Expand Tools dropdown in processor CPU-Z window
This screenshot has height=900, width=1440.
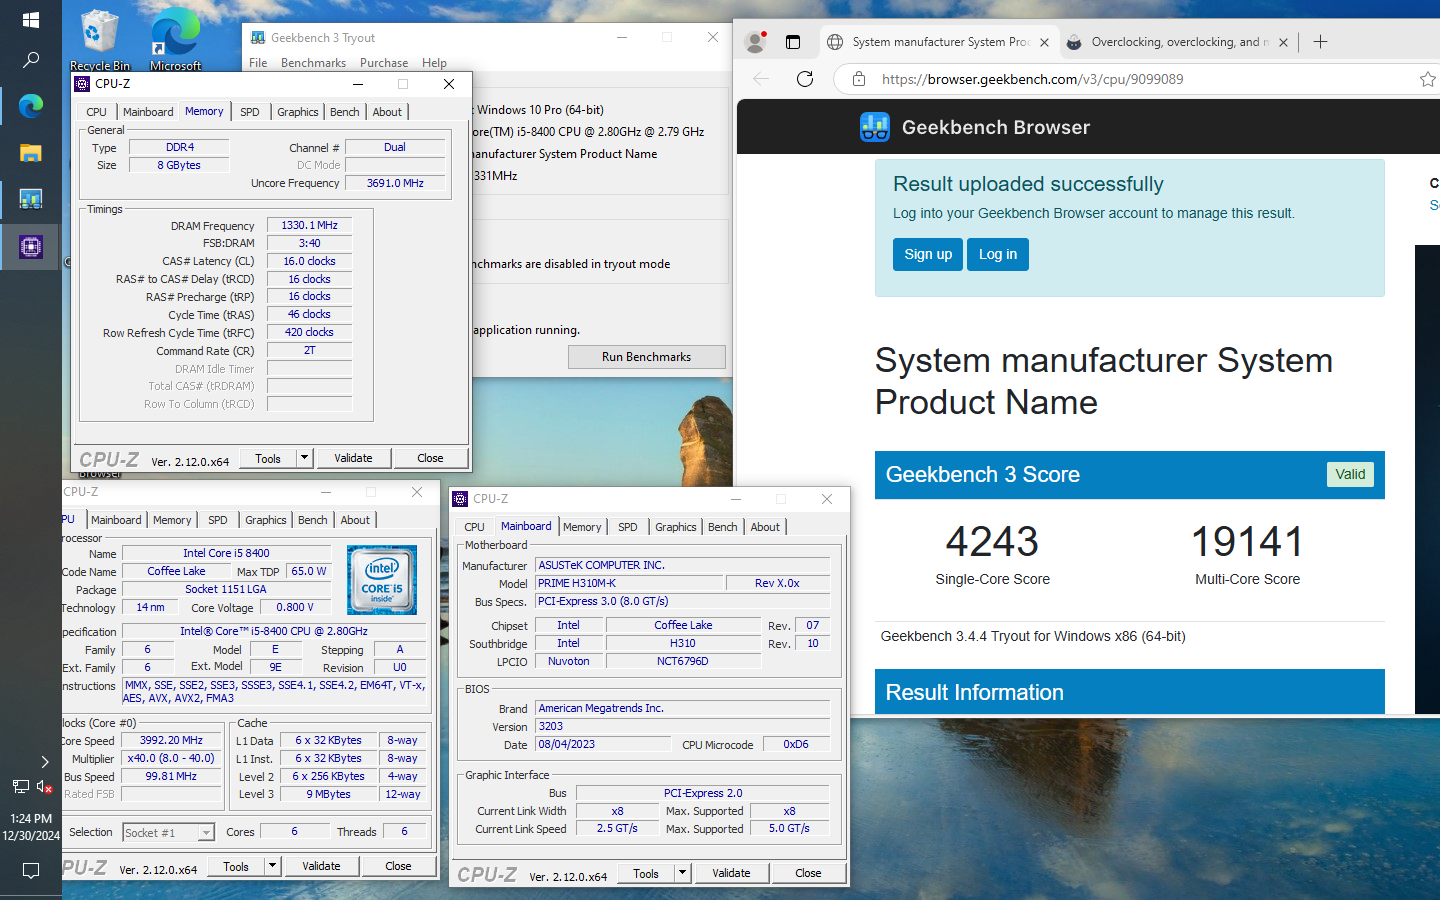click(273, 866)
